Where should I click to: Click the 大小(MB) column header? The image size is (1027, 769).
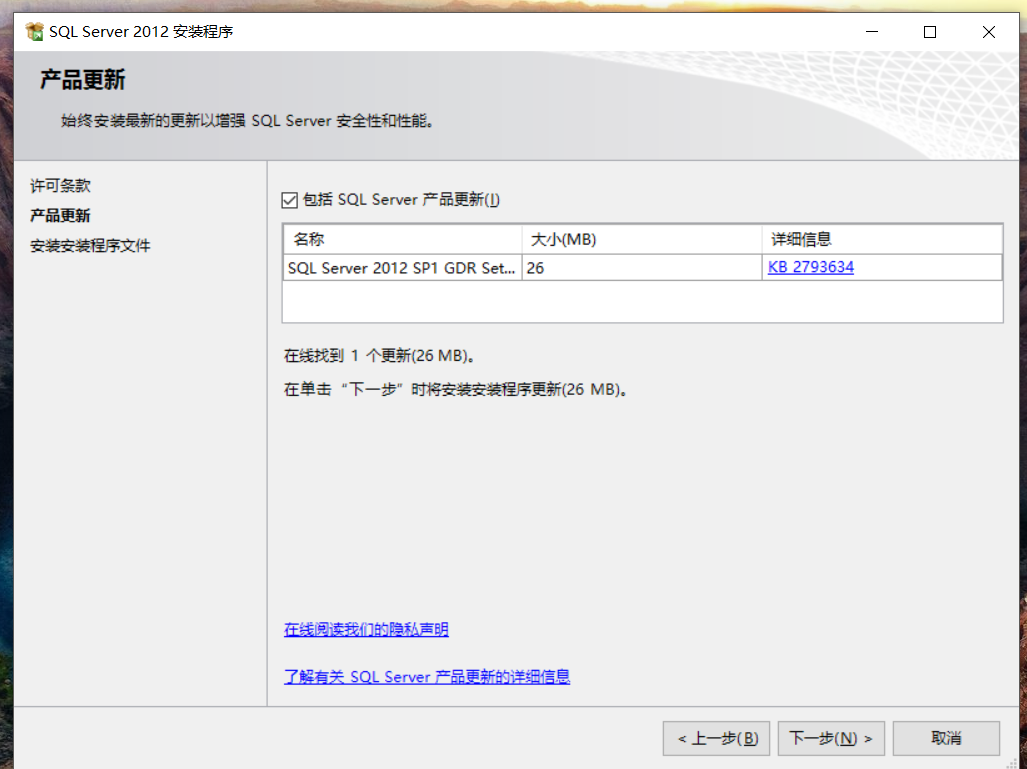[642, 239]
